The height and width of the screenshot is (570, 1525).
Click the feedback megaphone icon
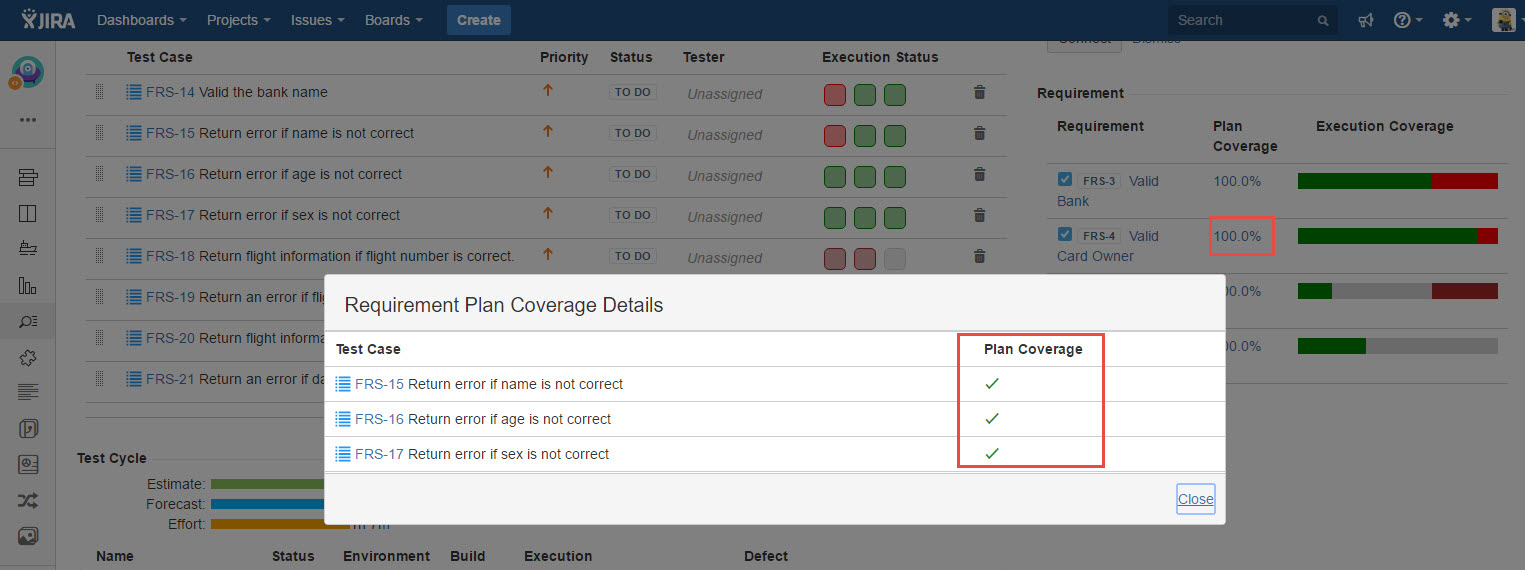[x=1365, y=20]
